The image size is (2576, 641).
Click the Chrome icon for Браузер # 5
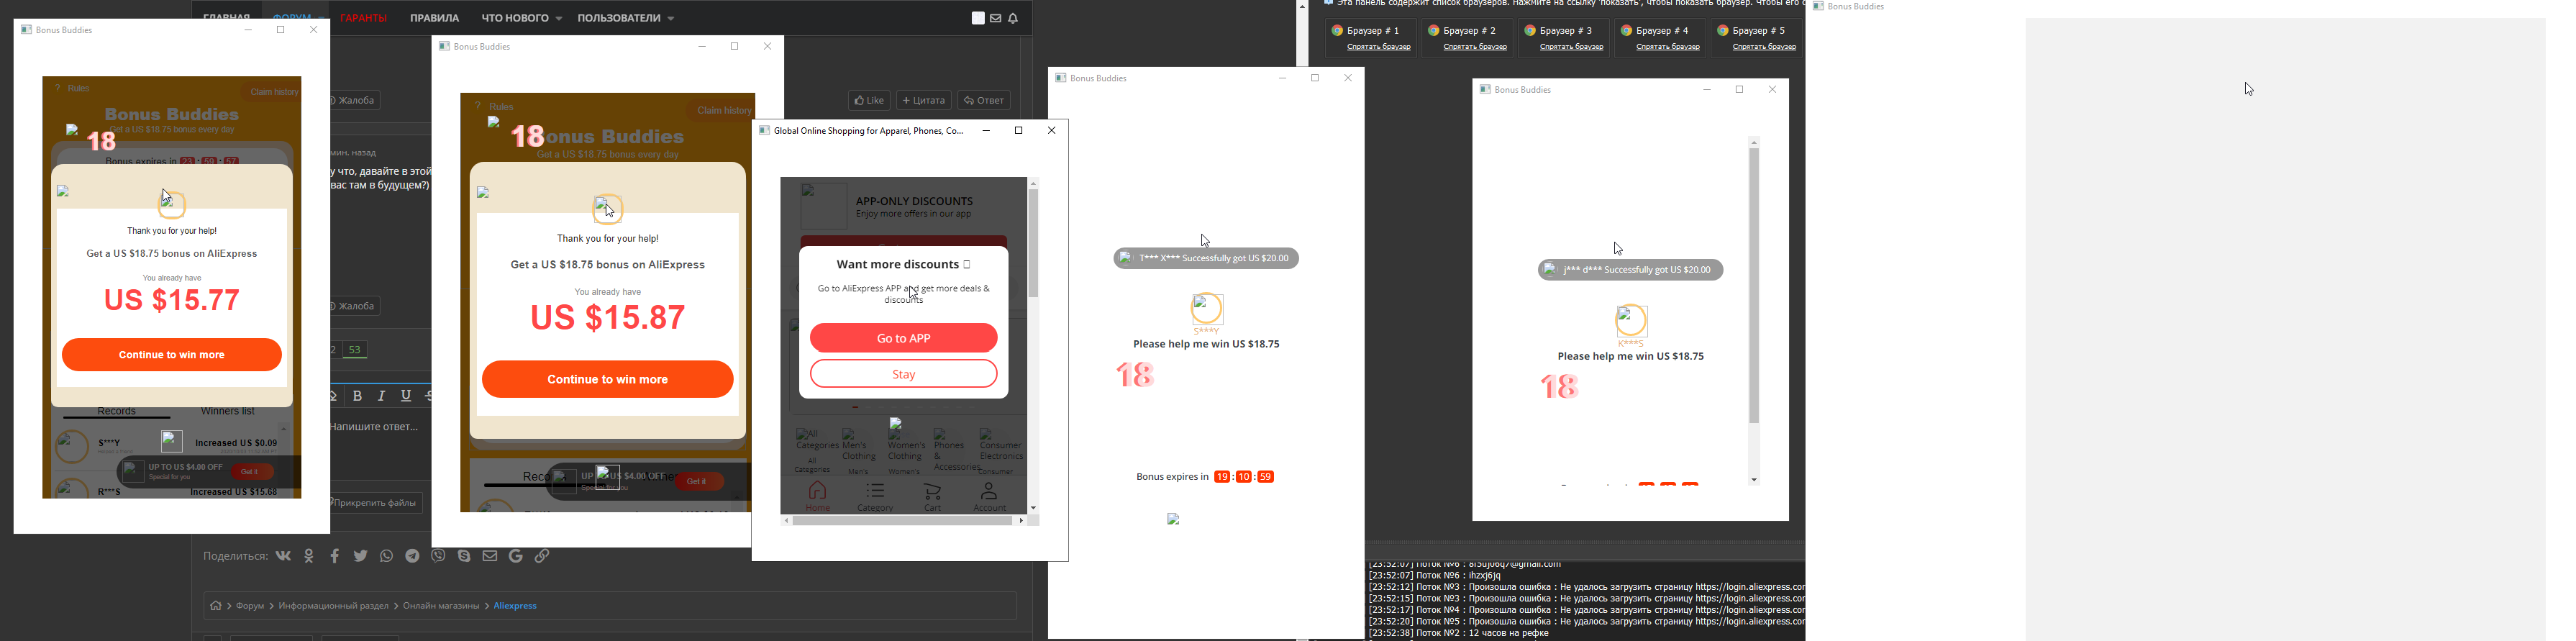(x=1723, y=31)
